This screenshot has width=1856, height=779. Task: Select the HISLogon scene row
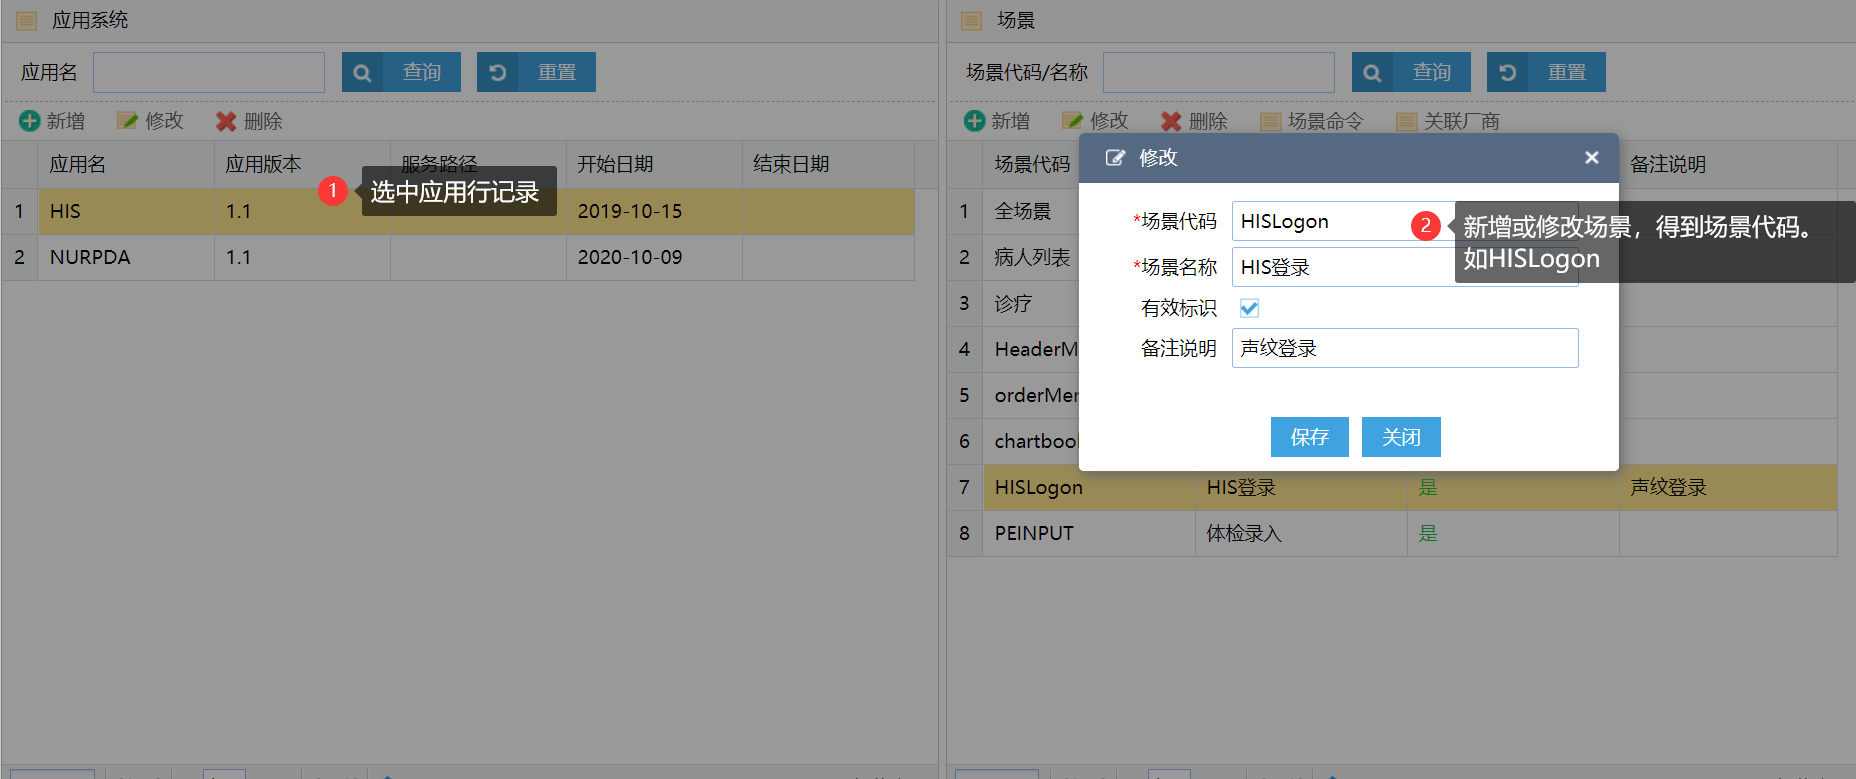[x=1392, y=487]
